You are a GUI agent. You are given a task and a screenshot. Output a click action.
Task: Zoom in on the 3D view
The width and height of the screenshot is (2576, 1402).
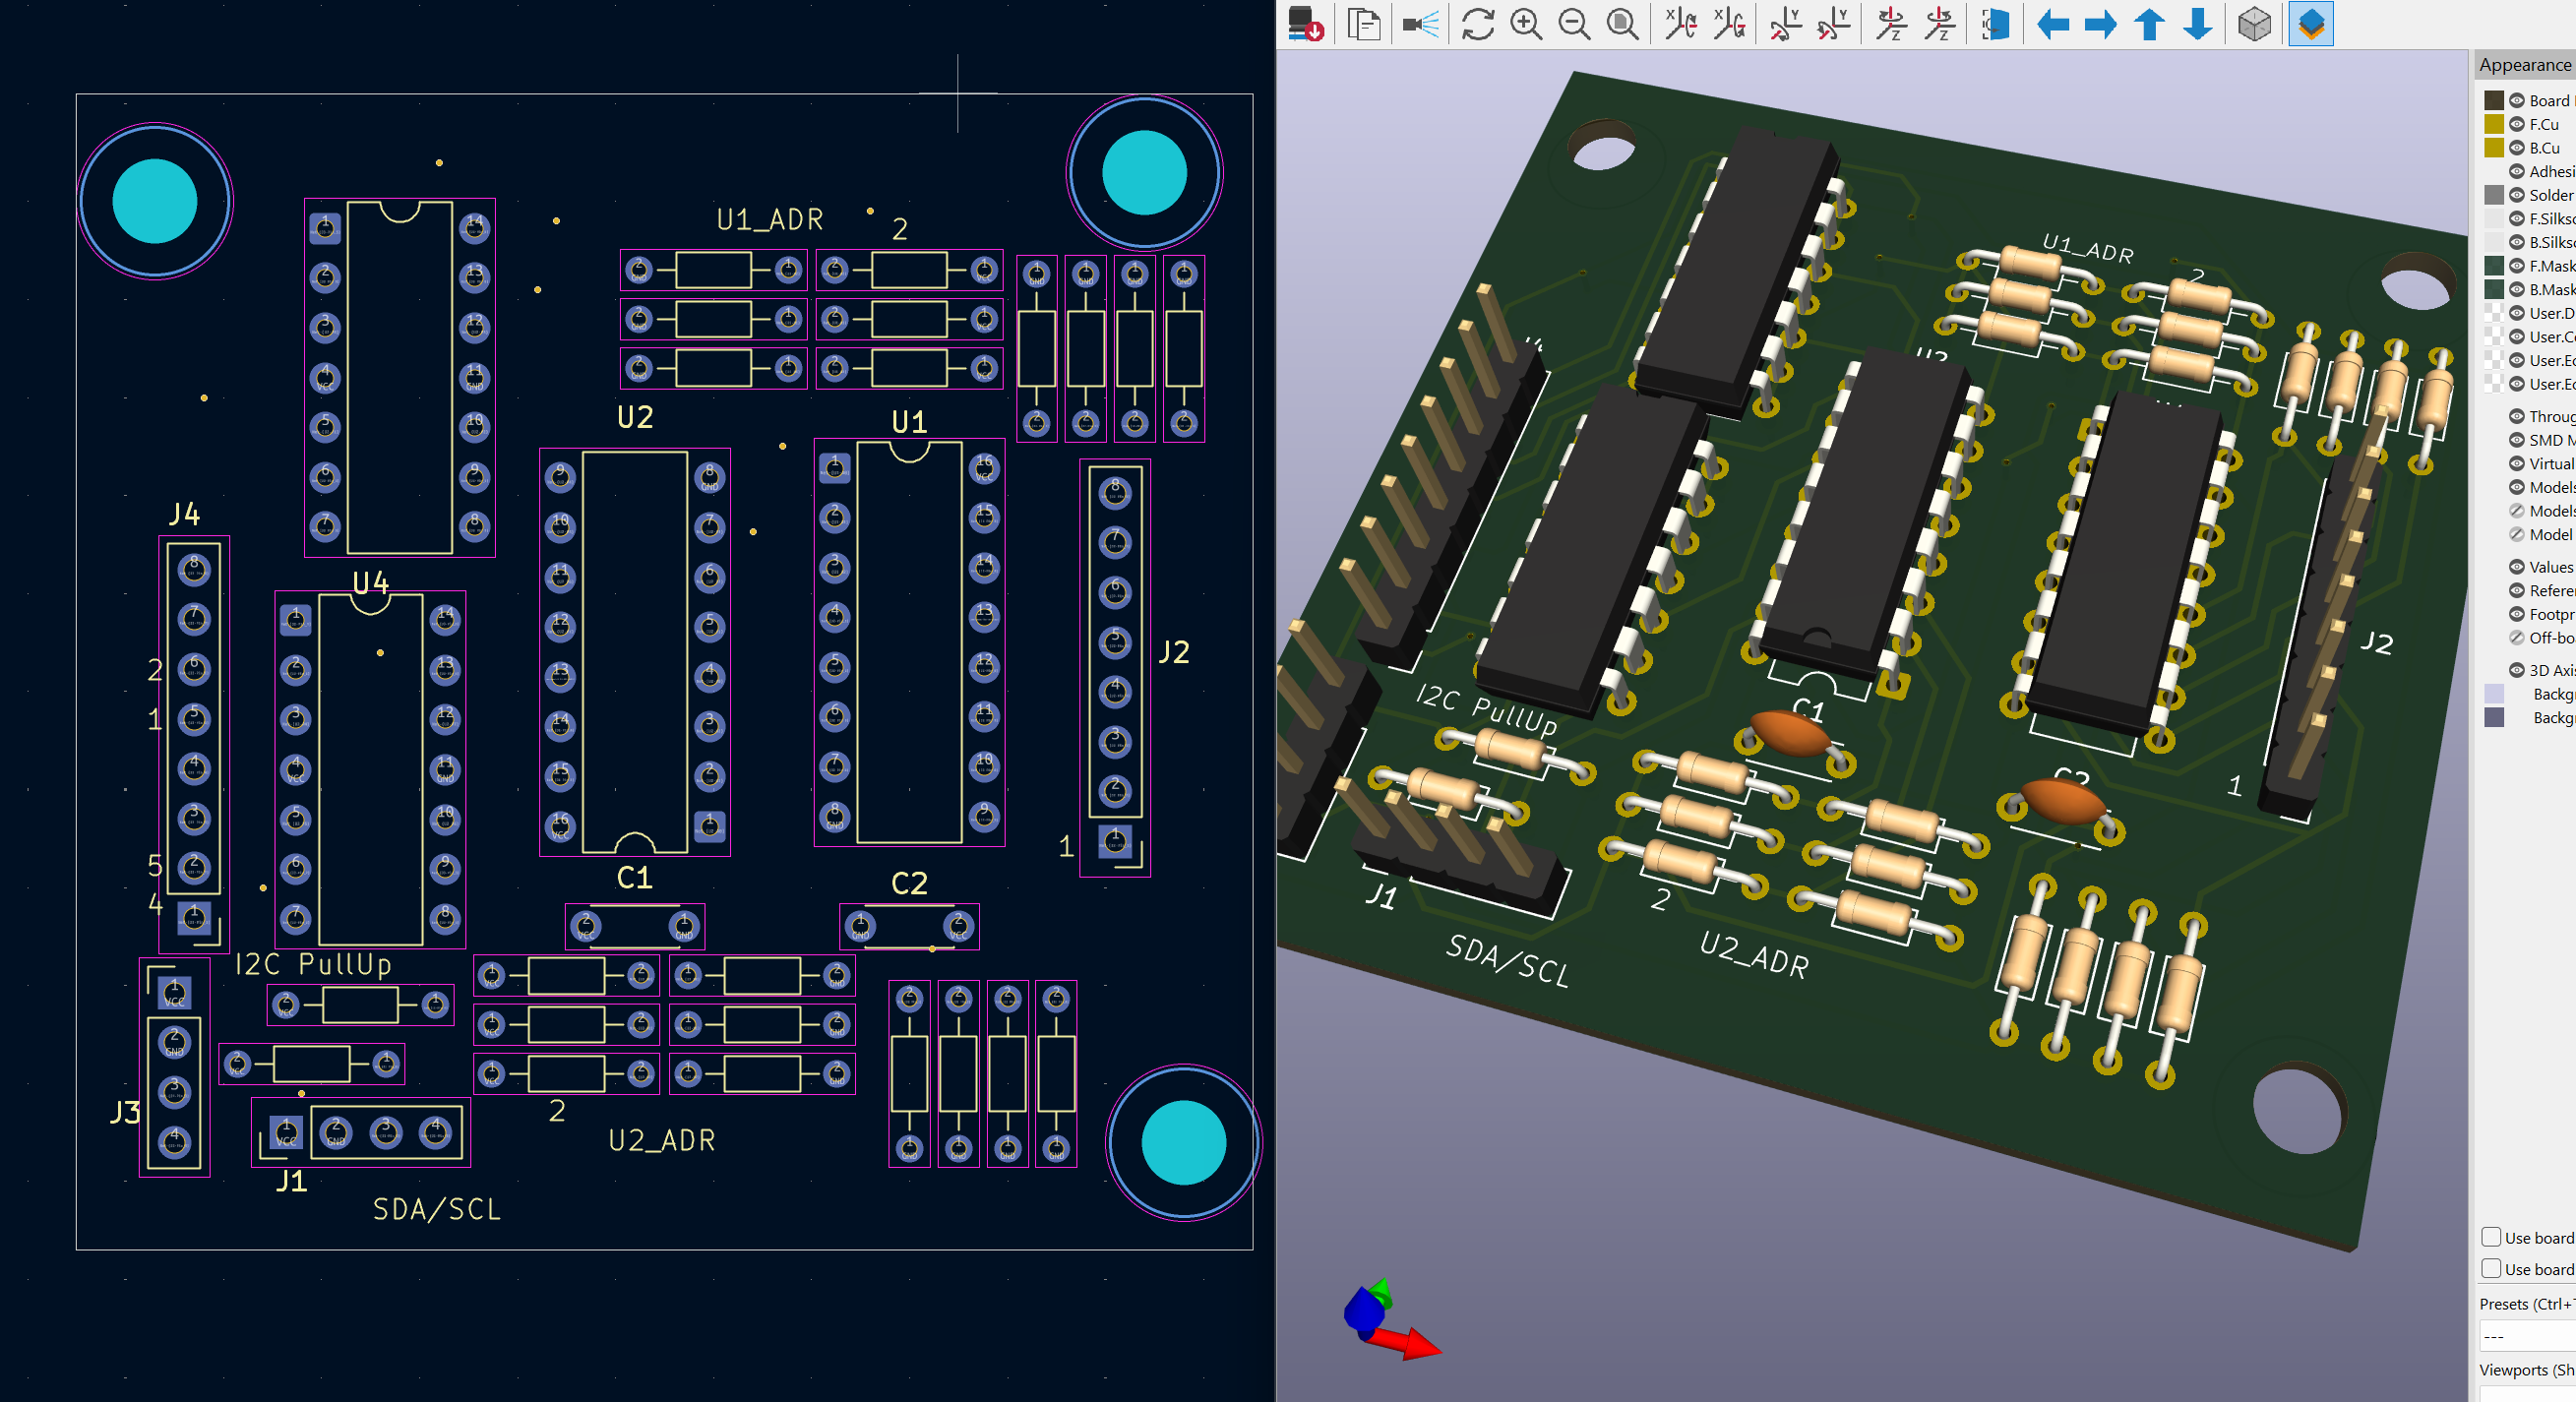pos(1527,25)
